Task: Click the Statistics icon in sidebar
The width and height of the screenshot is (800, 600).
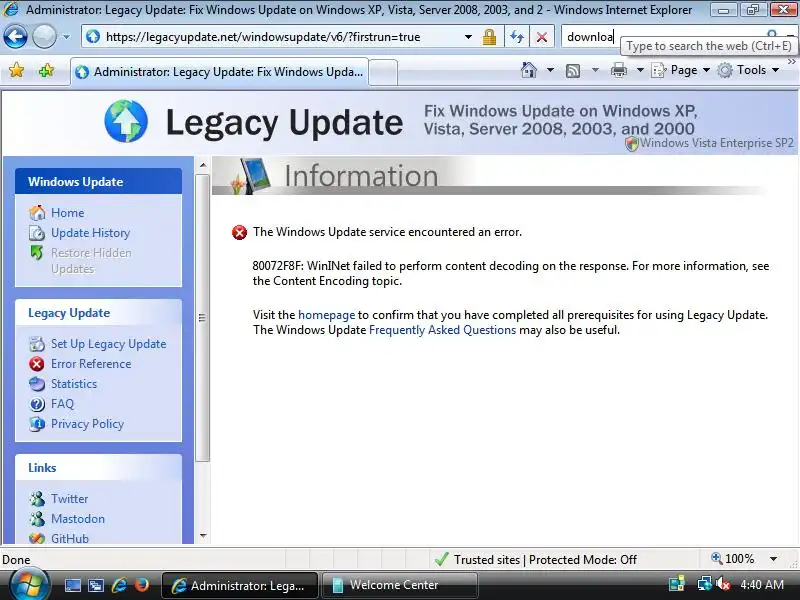Action: (37, 384)
